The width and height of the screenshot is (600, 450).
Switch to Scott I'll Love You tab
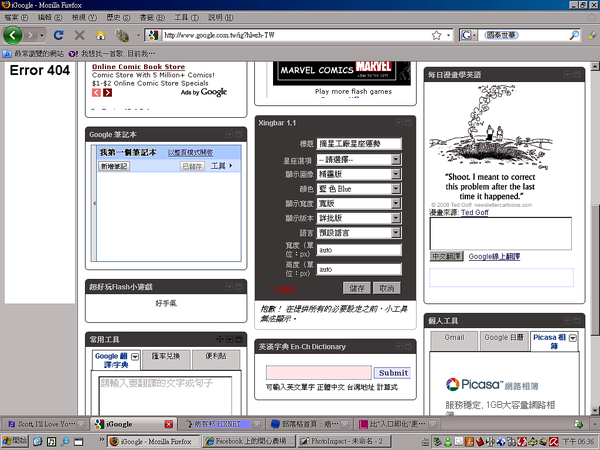pos(45,424)
